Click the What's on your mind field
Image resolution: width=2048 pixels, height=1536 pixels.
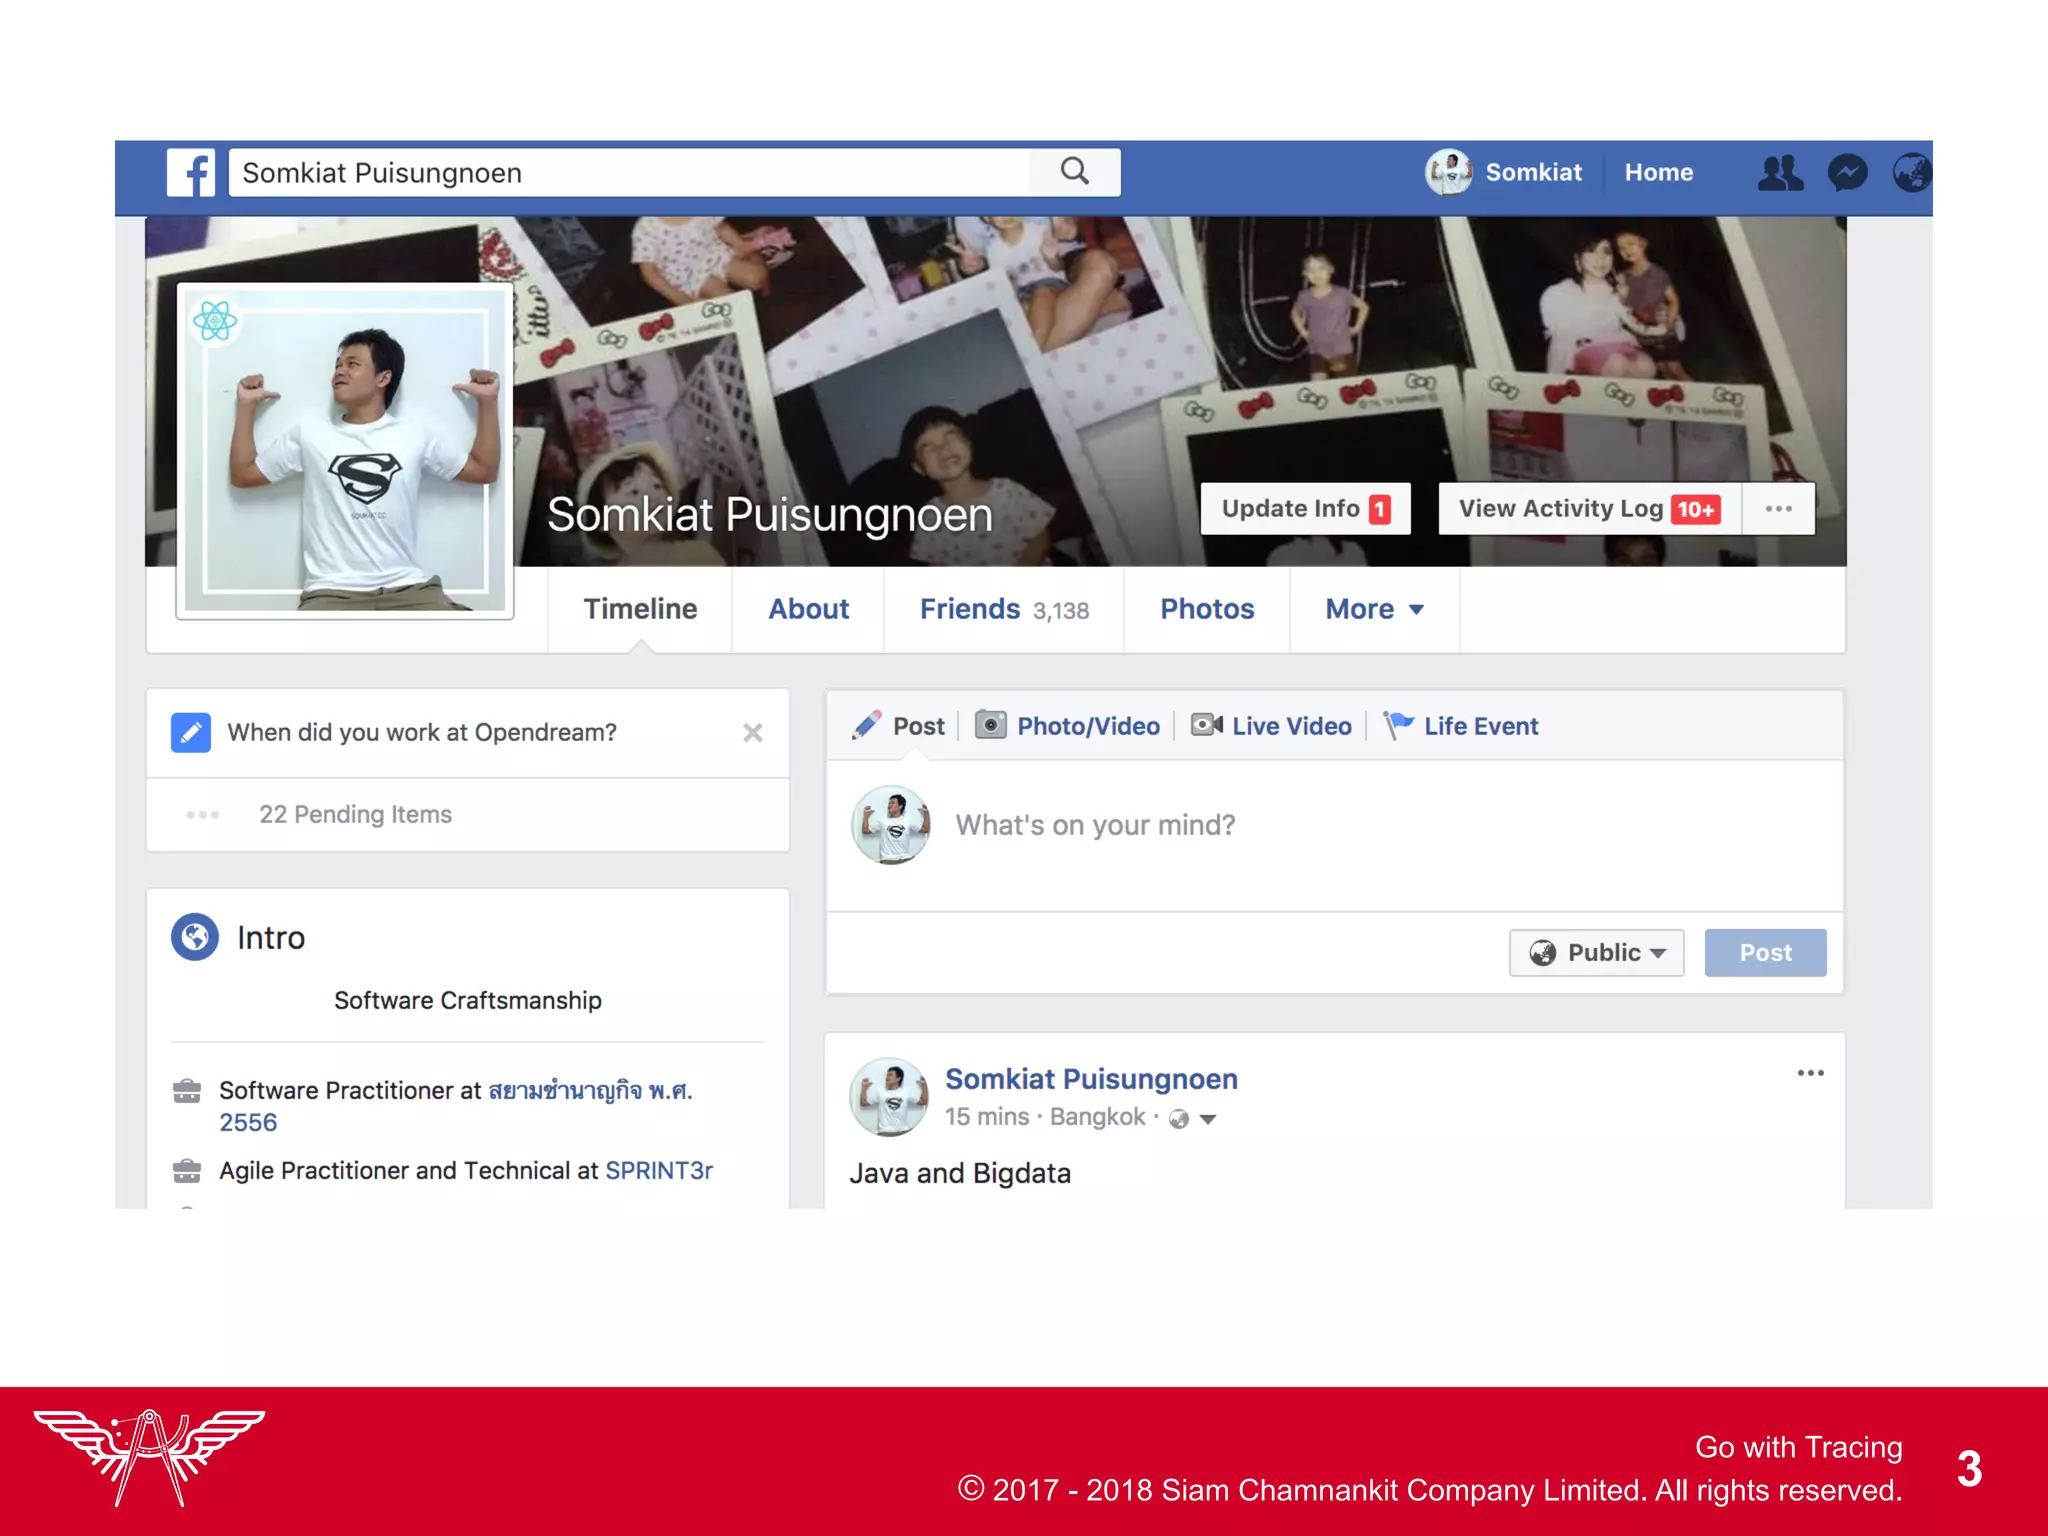point(1095,825)
